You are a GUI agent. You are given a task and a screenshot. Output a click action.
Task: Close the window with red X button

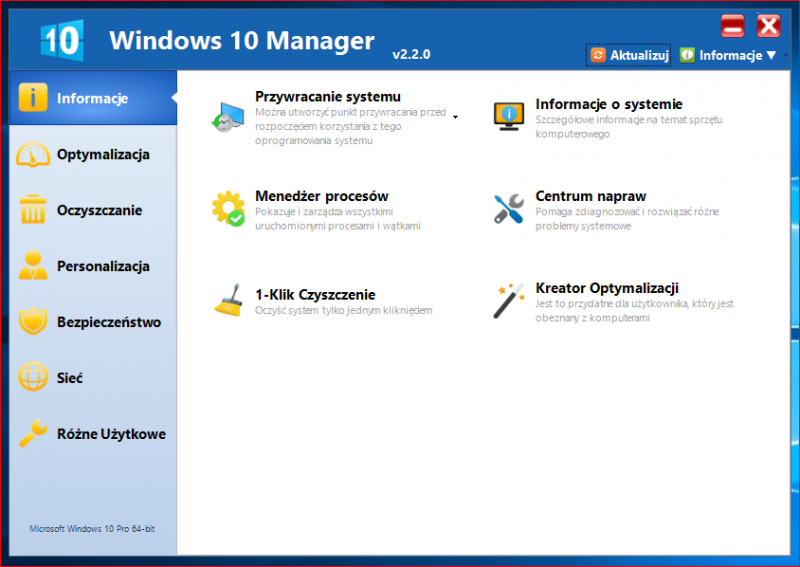(x=768, y=26)
